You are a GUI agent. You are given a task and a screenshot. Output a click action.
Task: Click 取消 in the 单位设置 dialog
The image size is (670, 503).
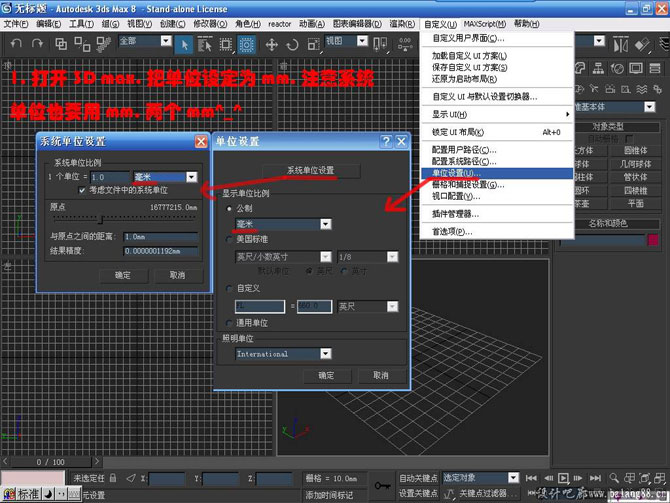coord(381,376)
